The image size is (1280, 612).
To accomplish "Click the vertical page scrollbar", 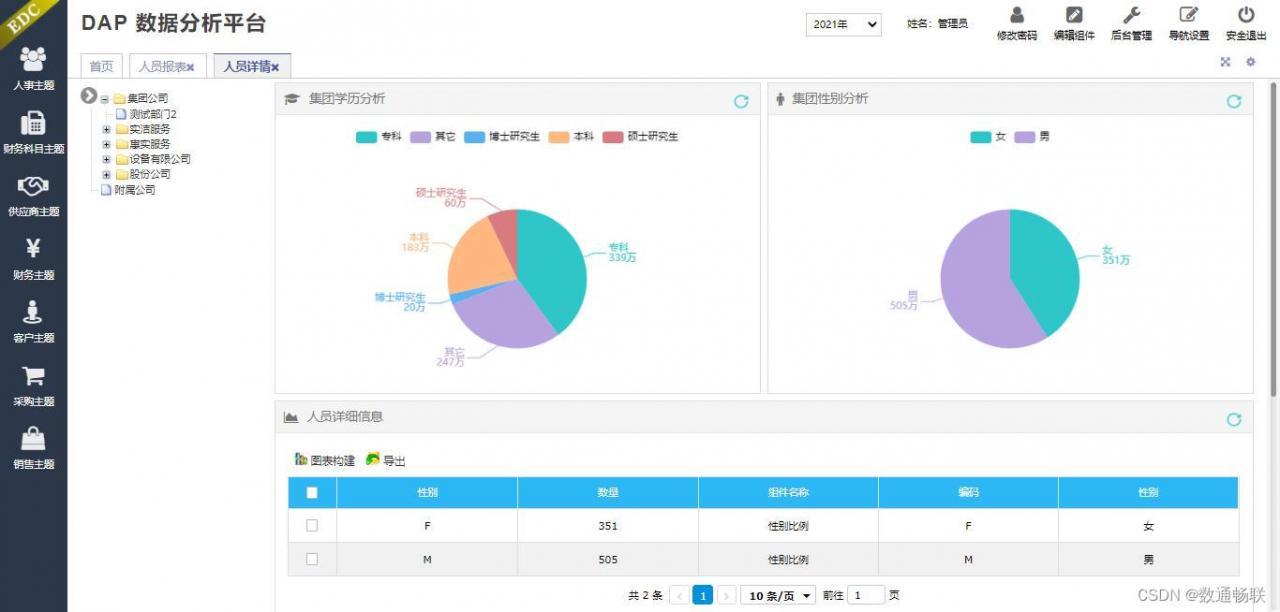I will point(1273,240).
